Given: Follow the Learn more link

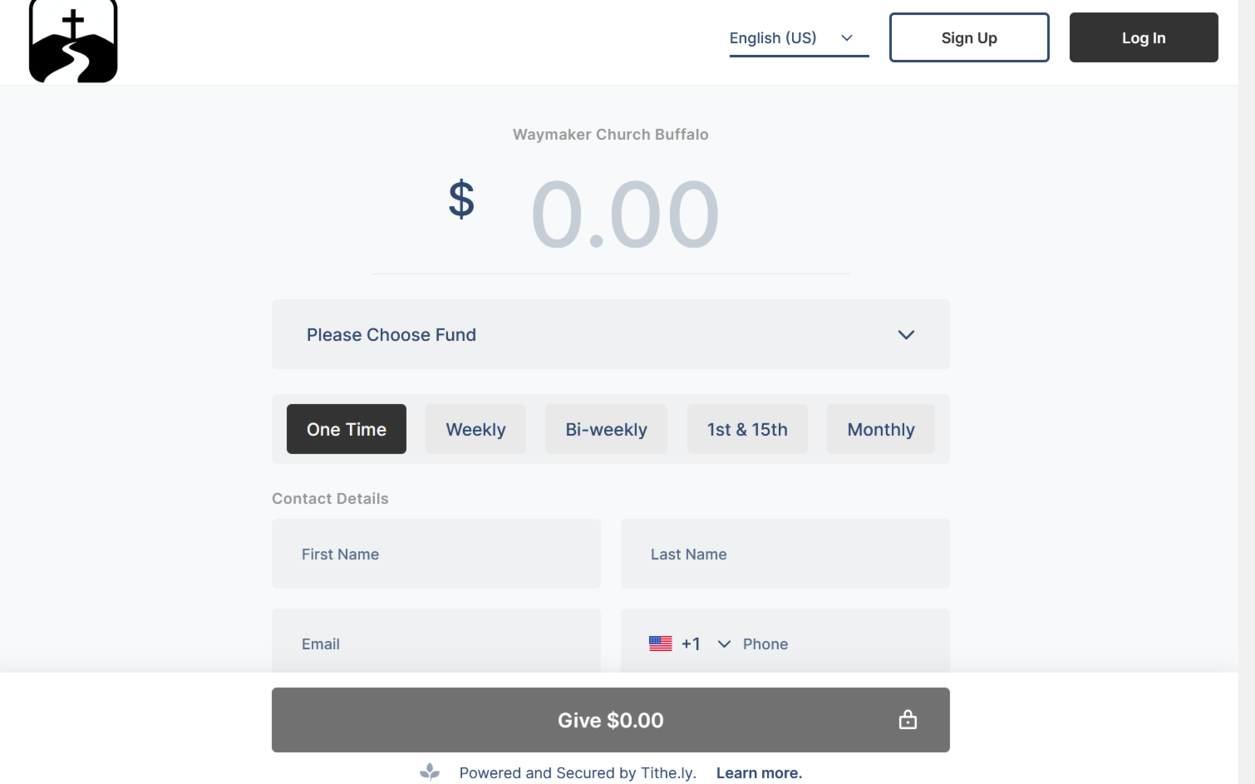Looking at the screenshot, I should [x=759, y=773].
